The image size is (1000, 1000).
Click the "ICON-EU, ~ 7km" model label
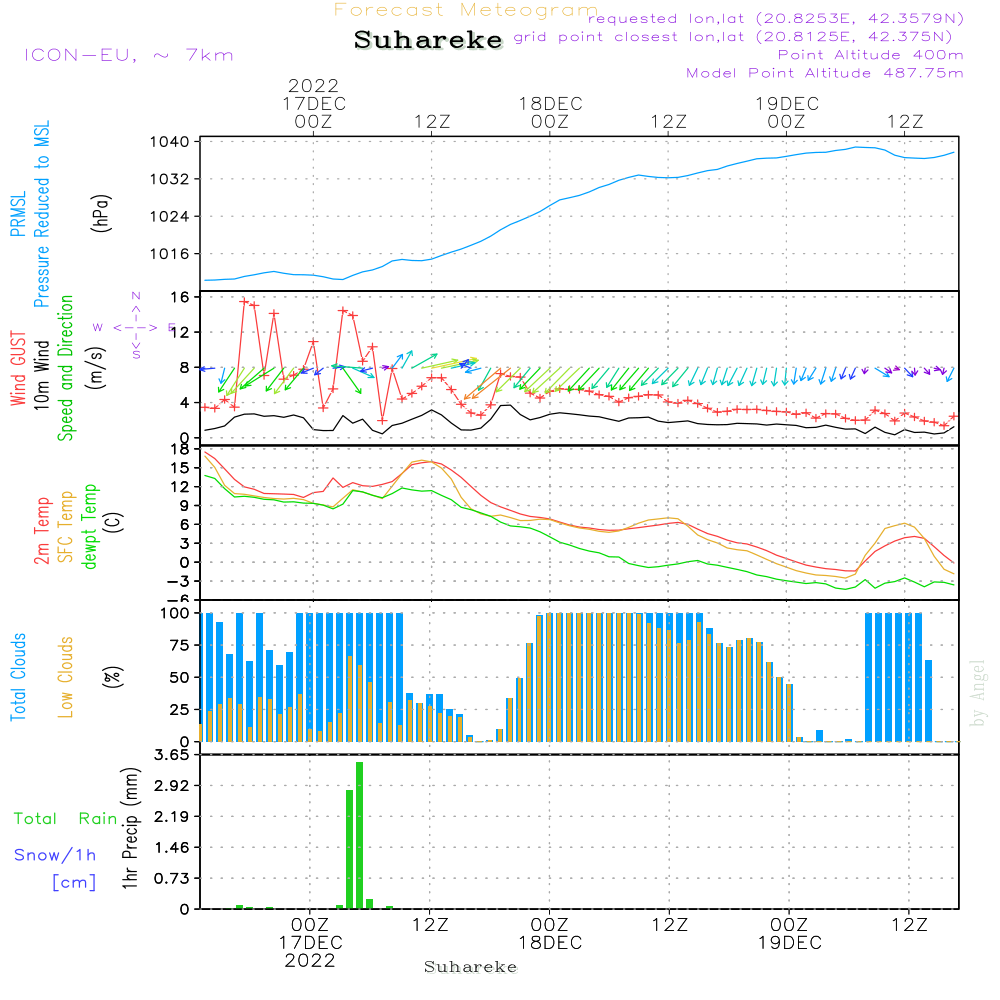point(129,55)
